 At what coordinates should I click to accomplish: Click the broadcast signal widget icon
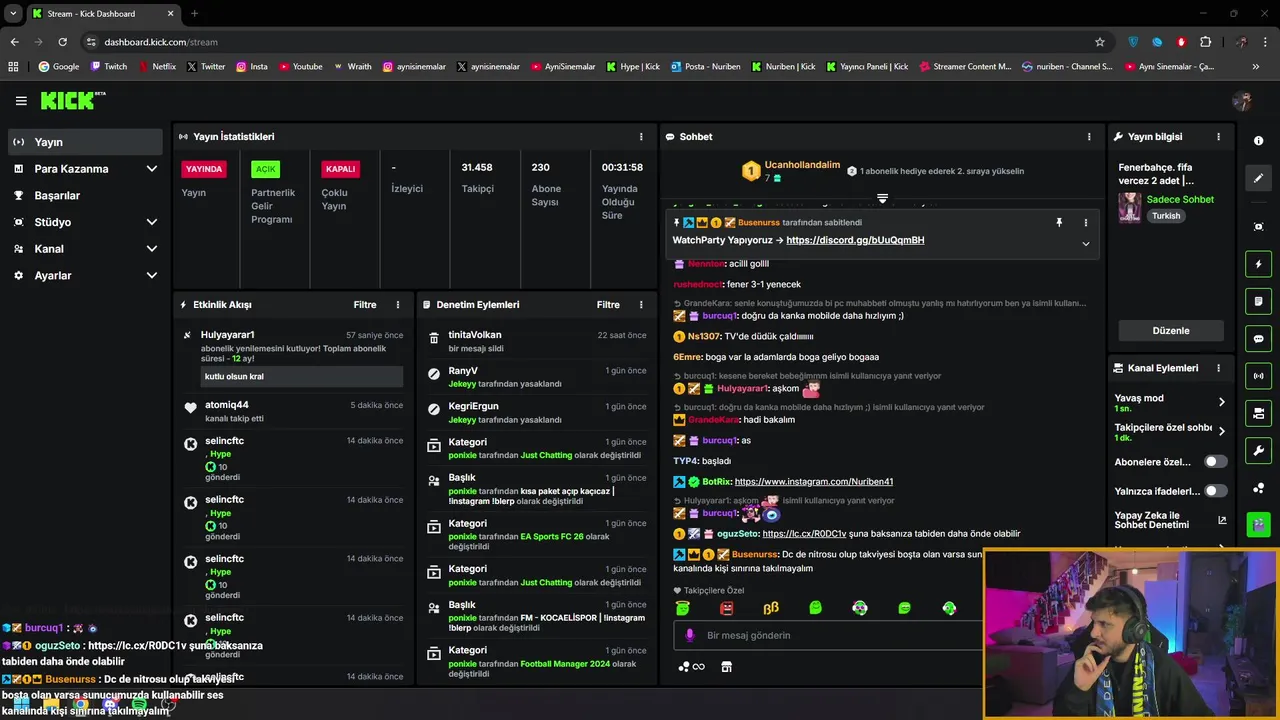point(1259,376)
